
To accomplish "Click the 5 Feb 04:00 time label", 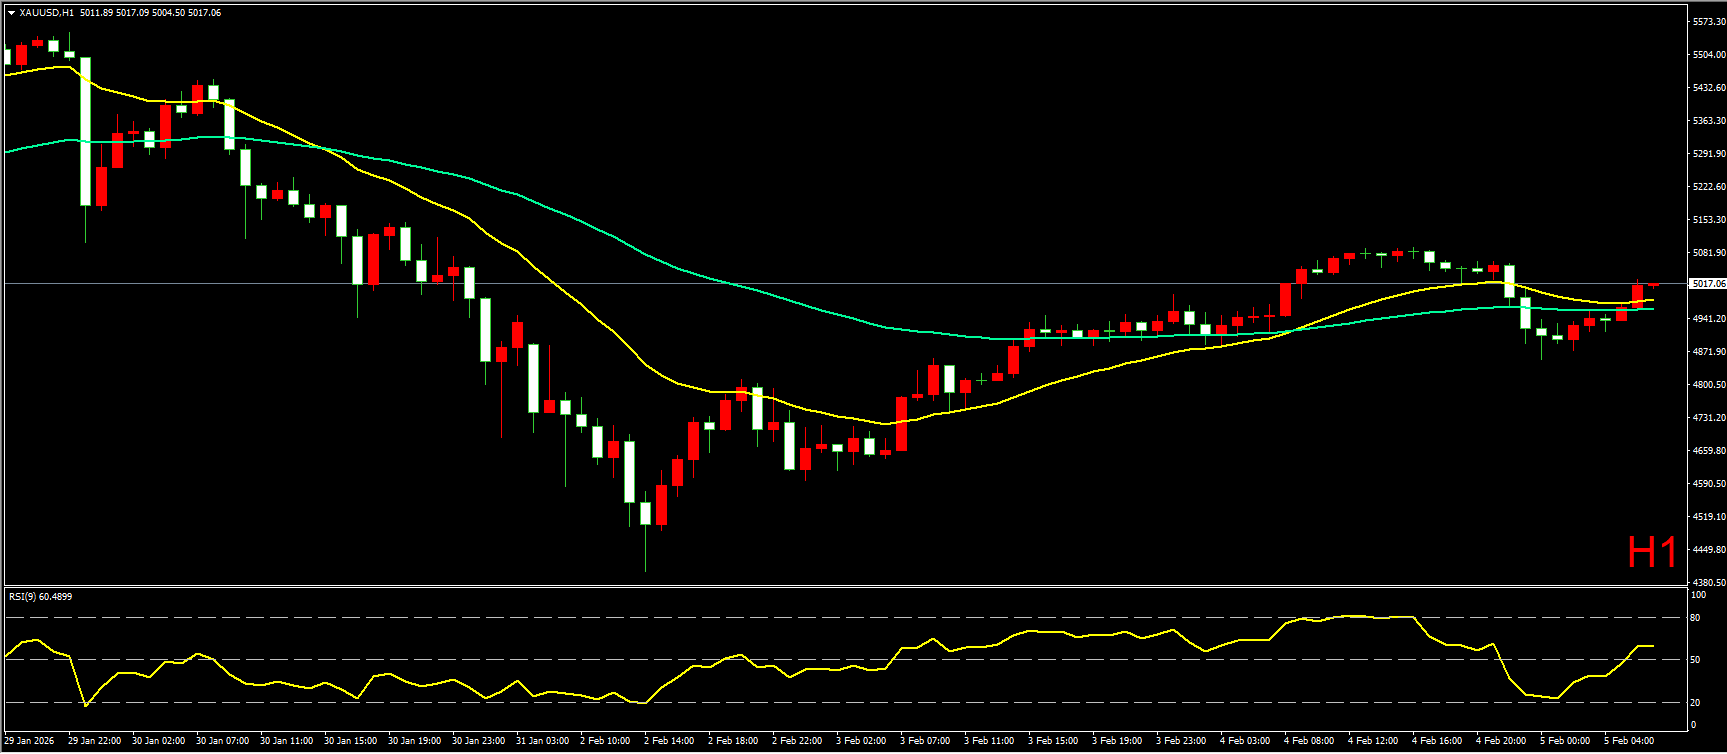I will 1629,741.
